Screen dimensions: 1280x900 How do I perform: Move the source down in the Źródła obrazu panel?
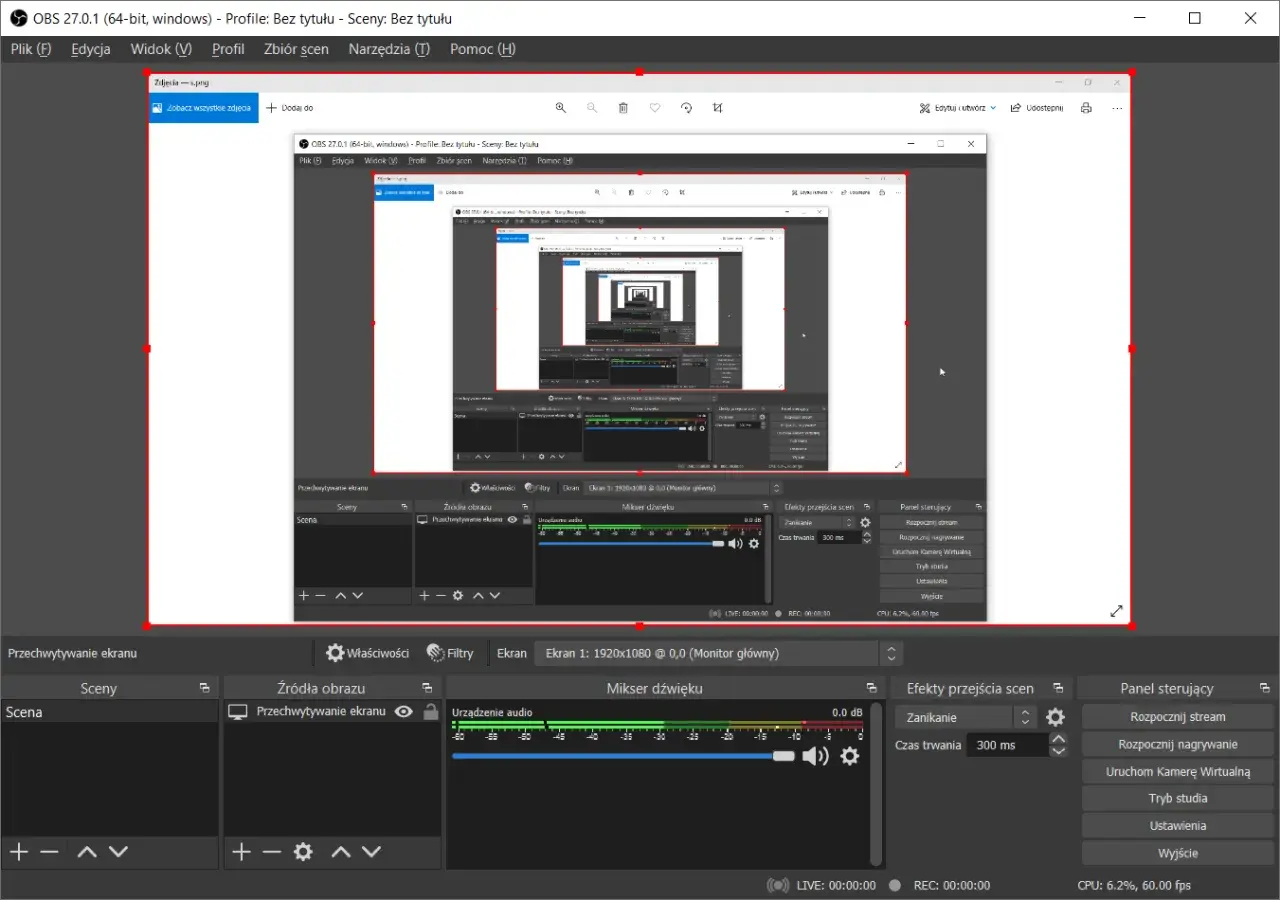tap(372, 852)
